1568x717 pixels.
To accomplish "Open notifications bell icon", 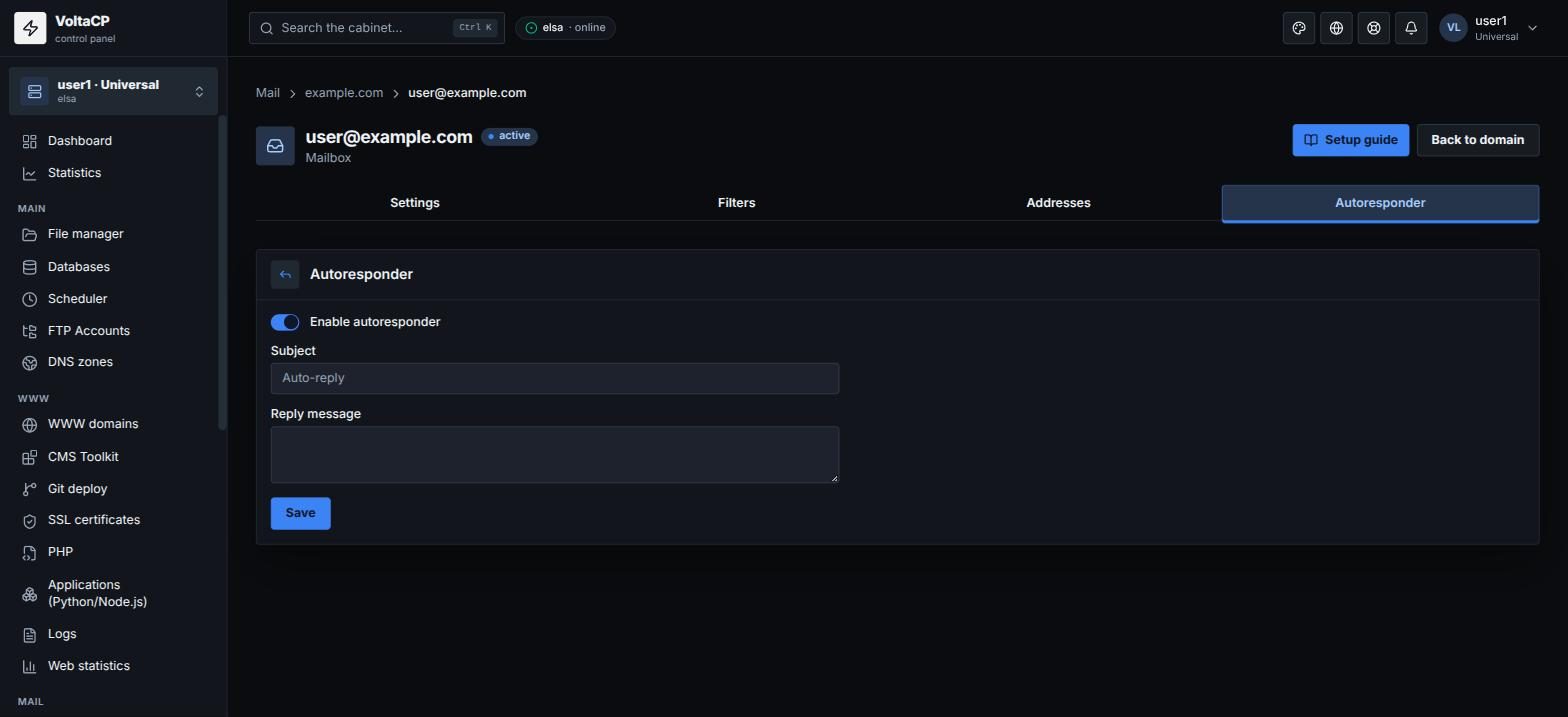I will [x=1411, y=28].
